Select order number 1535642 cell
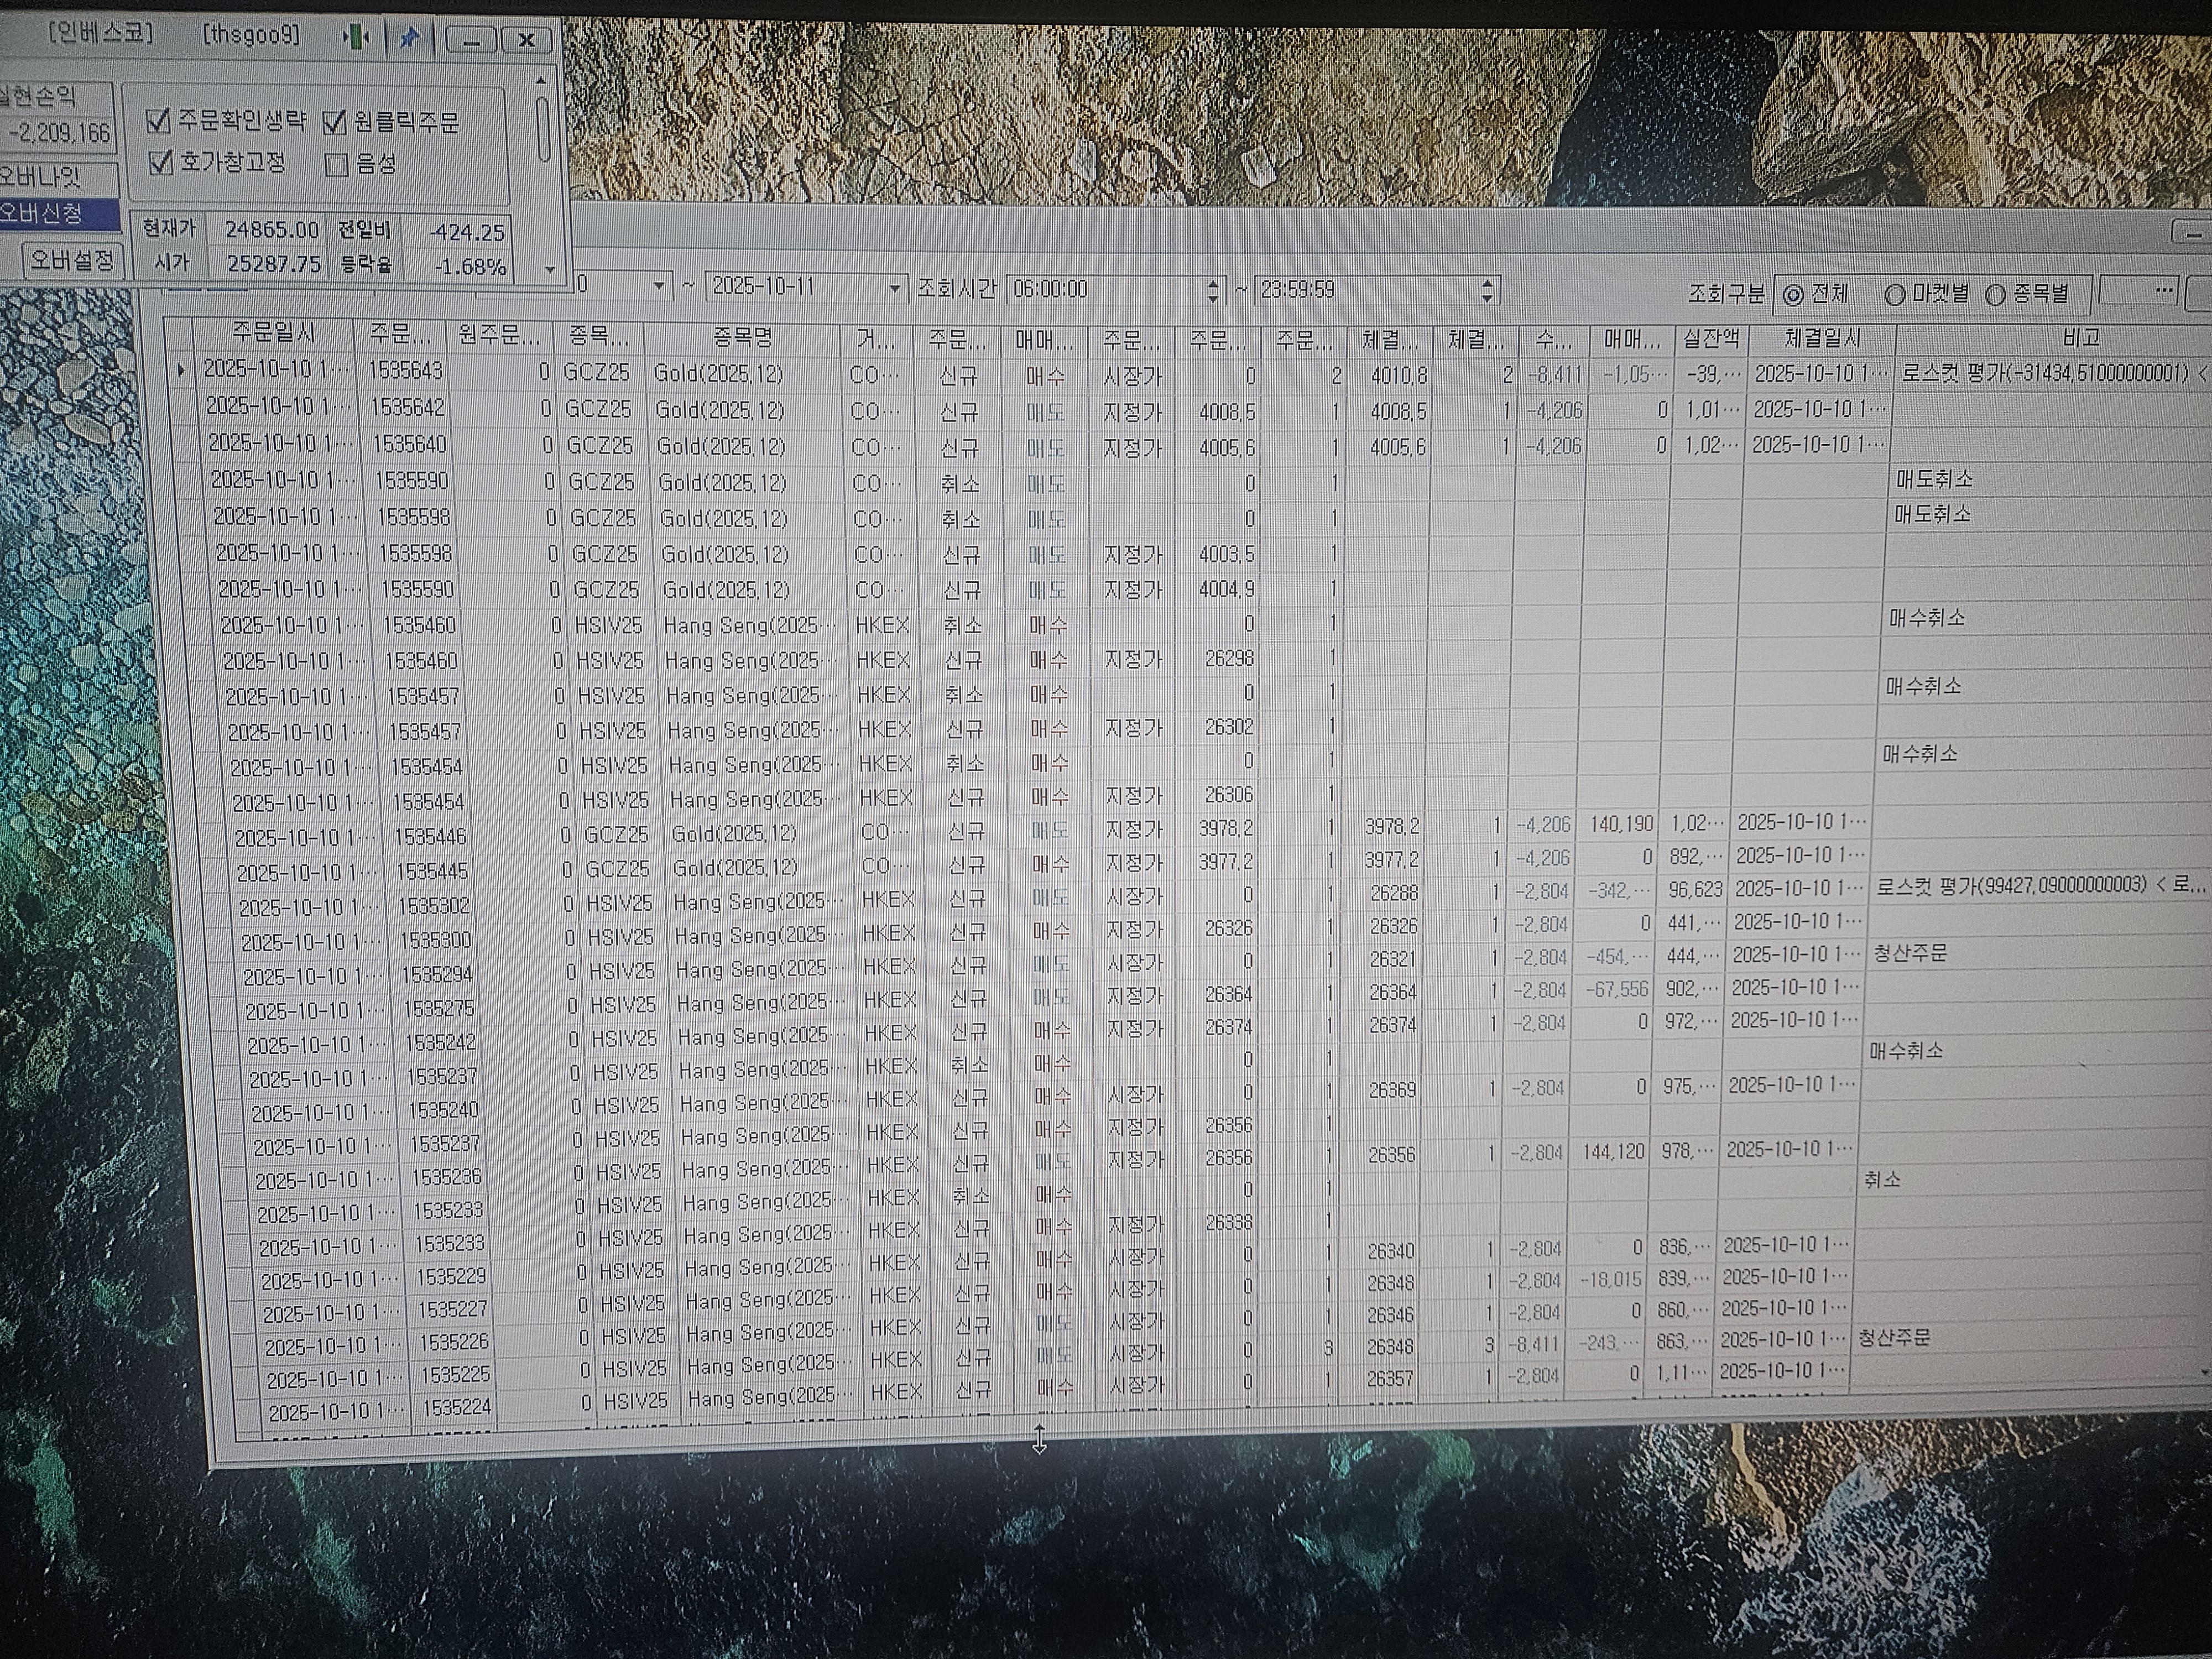 407,407
